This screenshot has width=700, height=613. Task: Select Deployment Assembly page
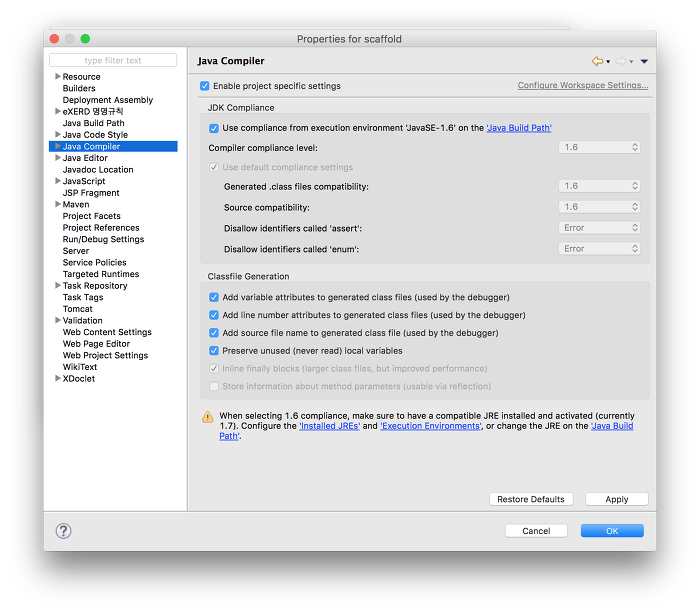tap(108, 100)
